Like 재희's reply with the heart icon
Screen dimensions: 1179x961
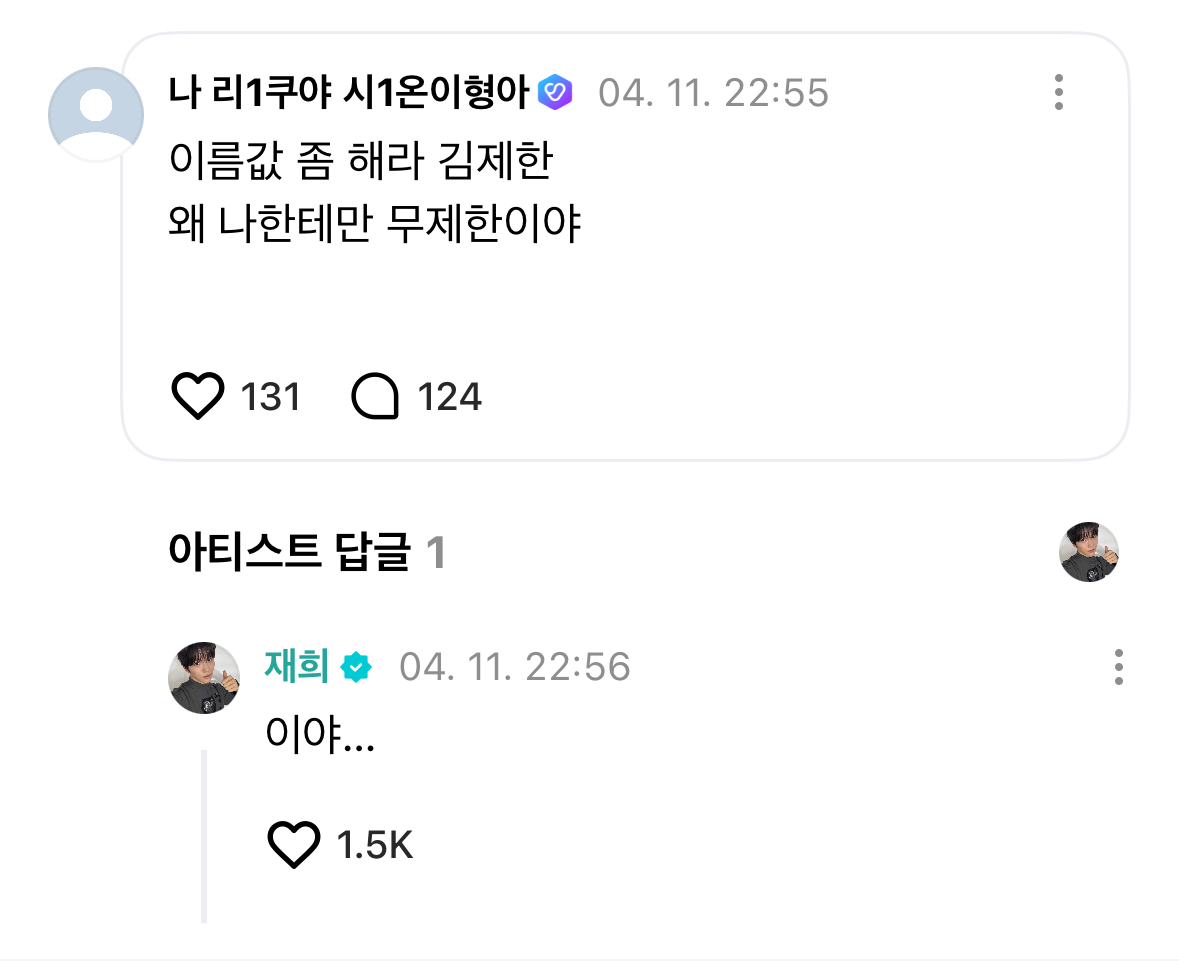(x=294, y=844)
